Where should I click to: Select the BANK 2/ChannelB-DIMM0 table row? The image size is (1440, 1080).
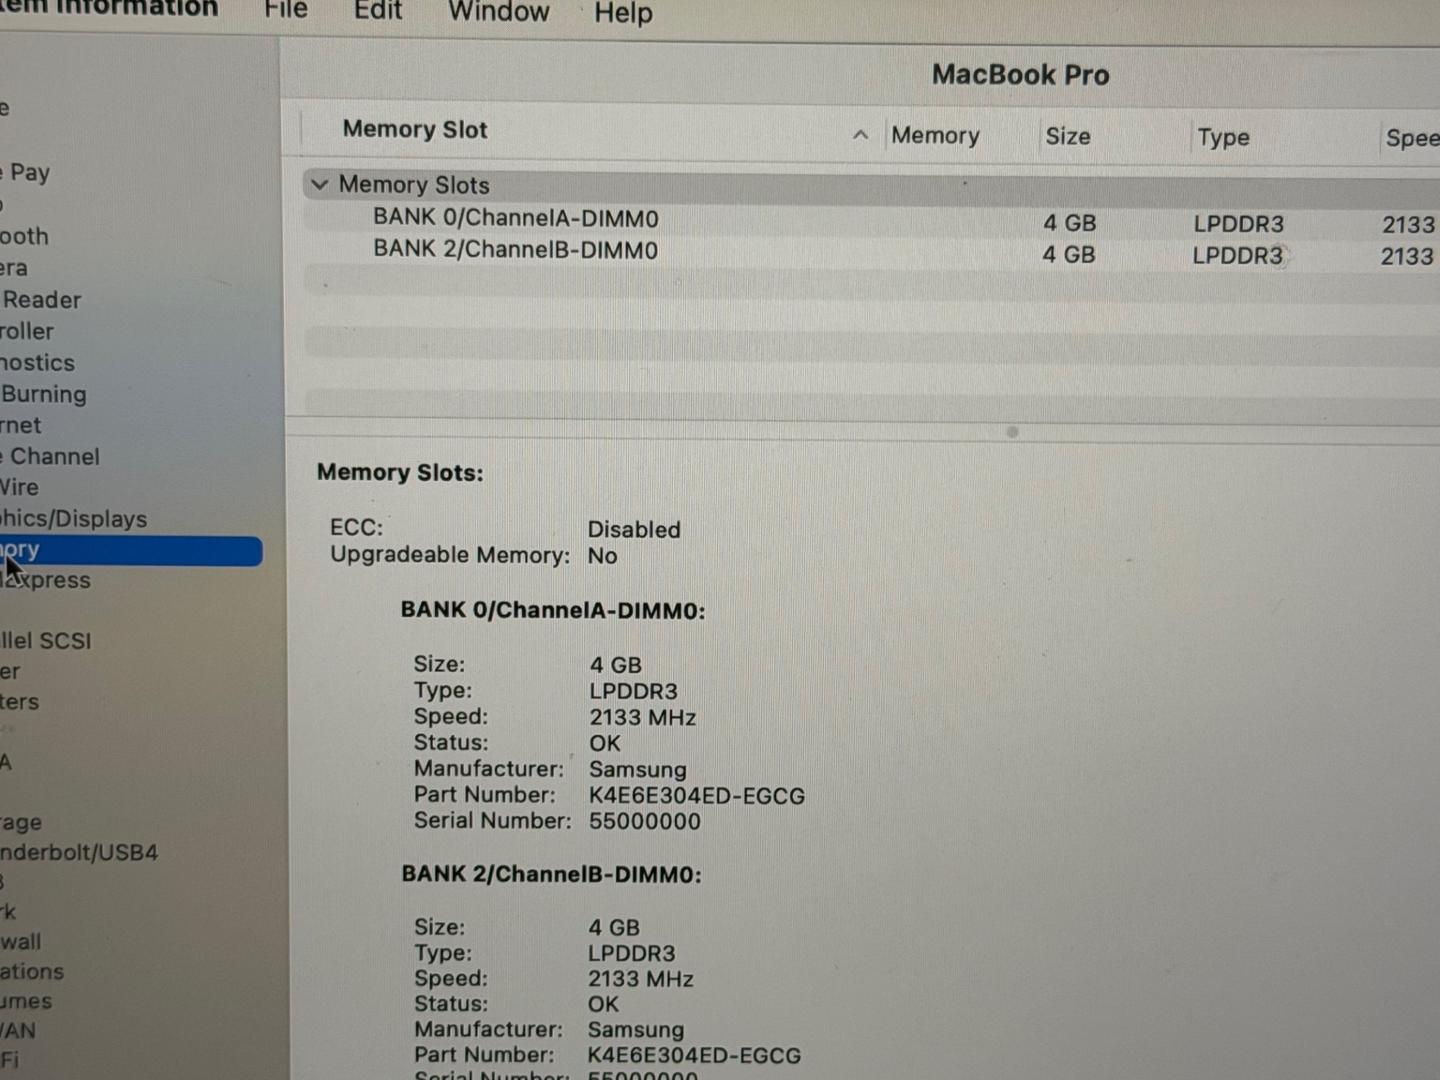pos(871,250)
